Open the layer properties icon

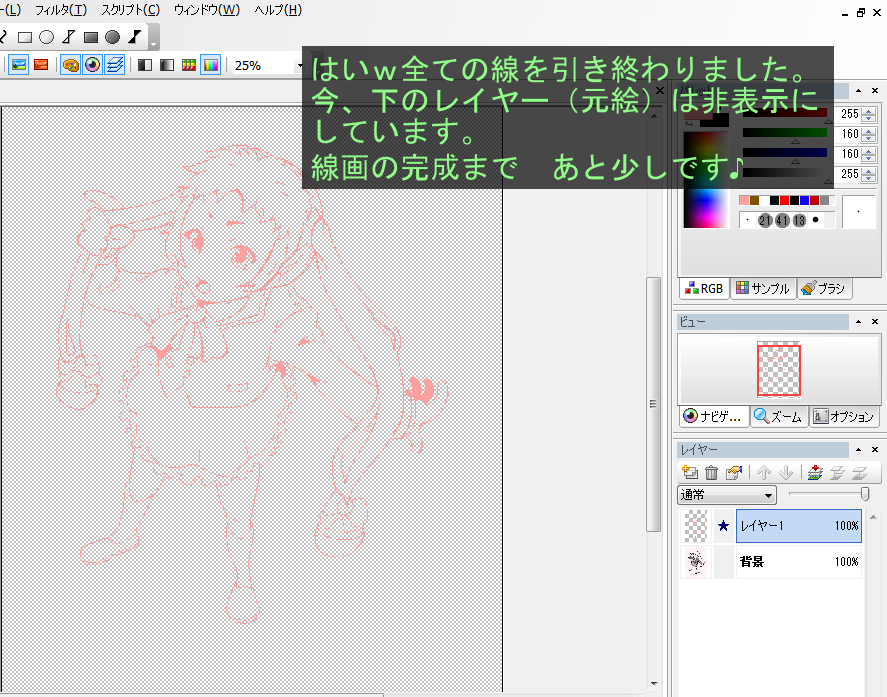pos(734,473)
